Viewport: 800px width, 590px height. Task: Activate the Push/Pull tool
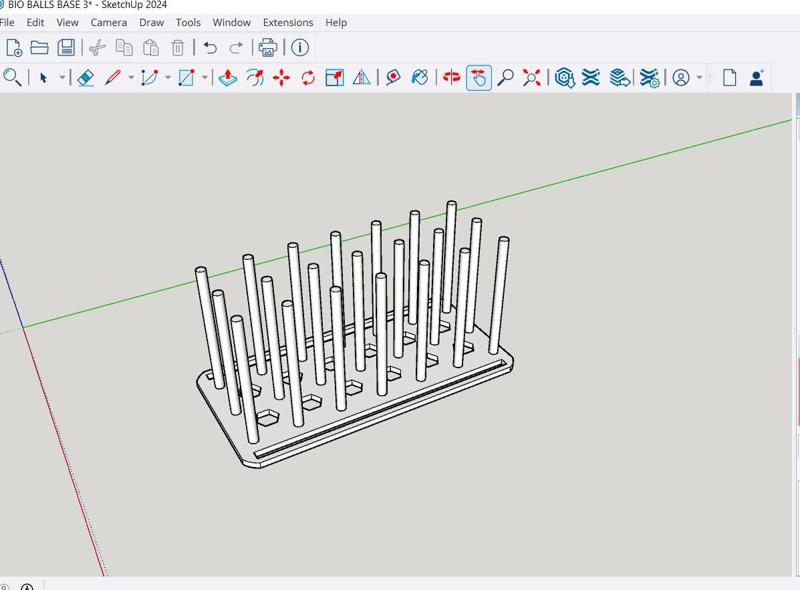[x=228, y=78]
